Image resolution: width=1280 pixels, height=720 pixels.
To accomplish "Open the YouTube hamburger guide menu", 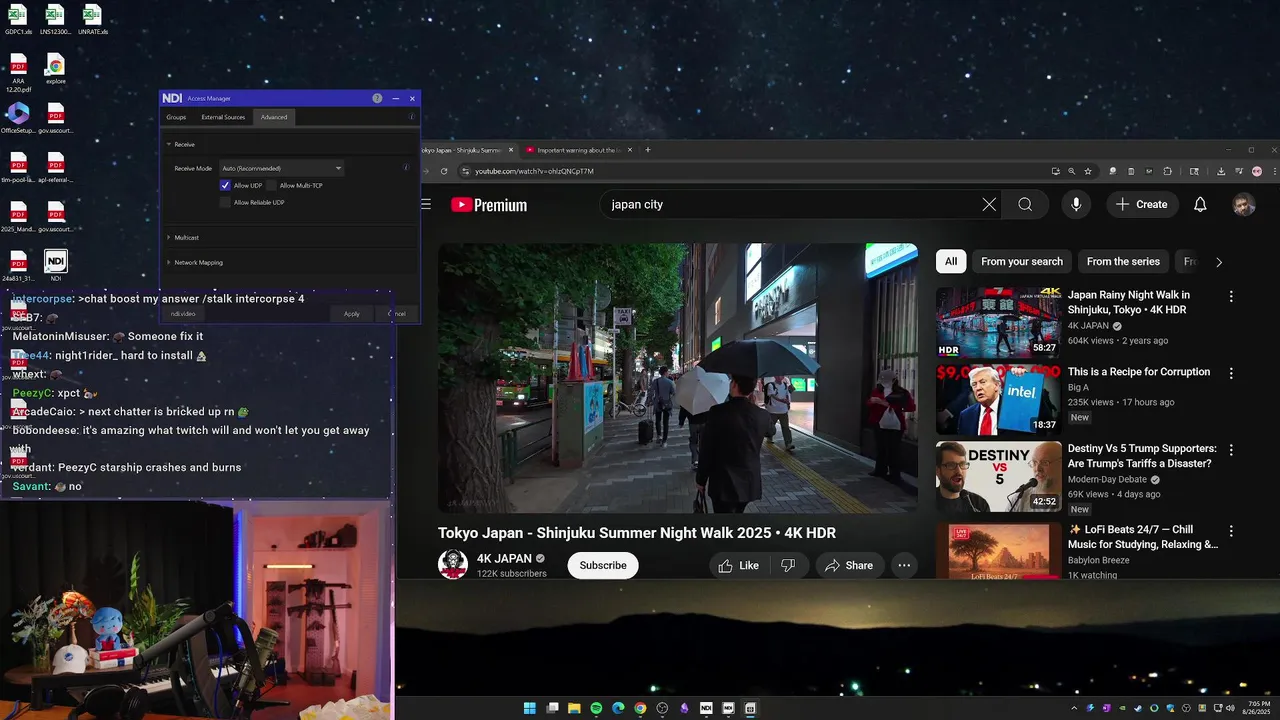I will pyautogui.click(x=426, y=204).
